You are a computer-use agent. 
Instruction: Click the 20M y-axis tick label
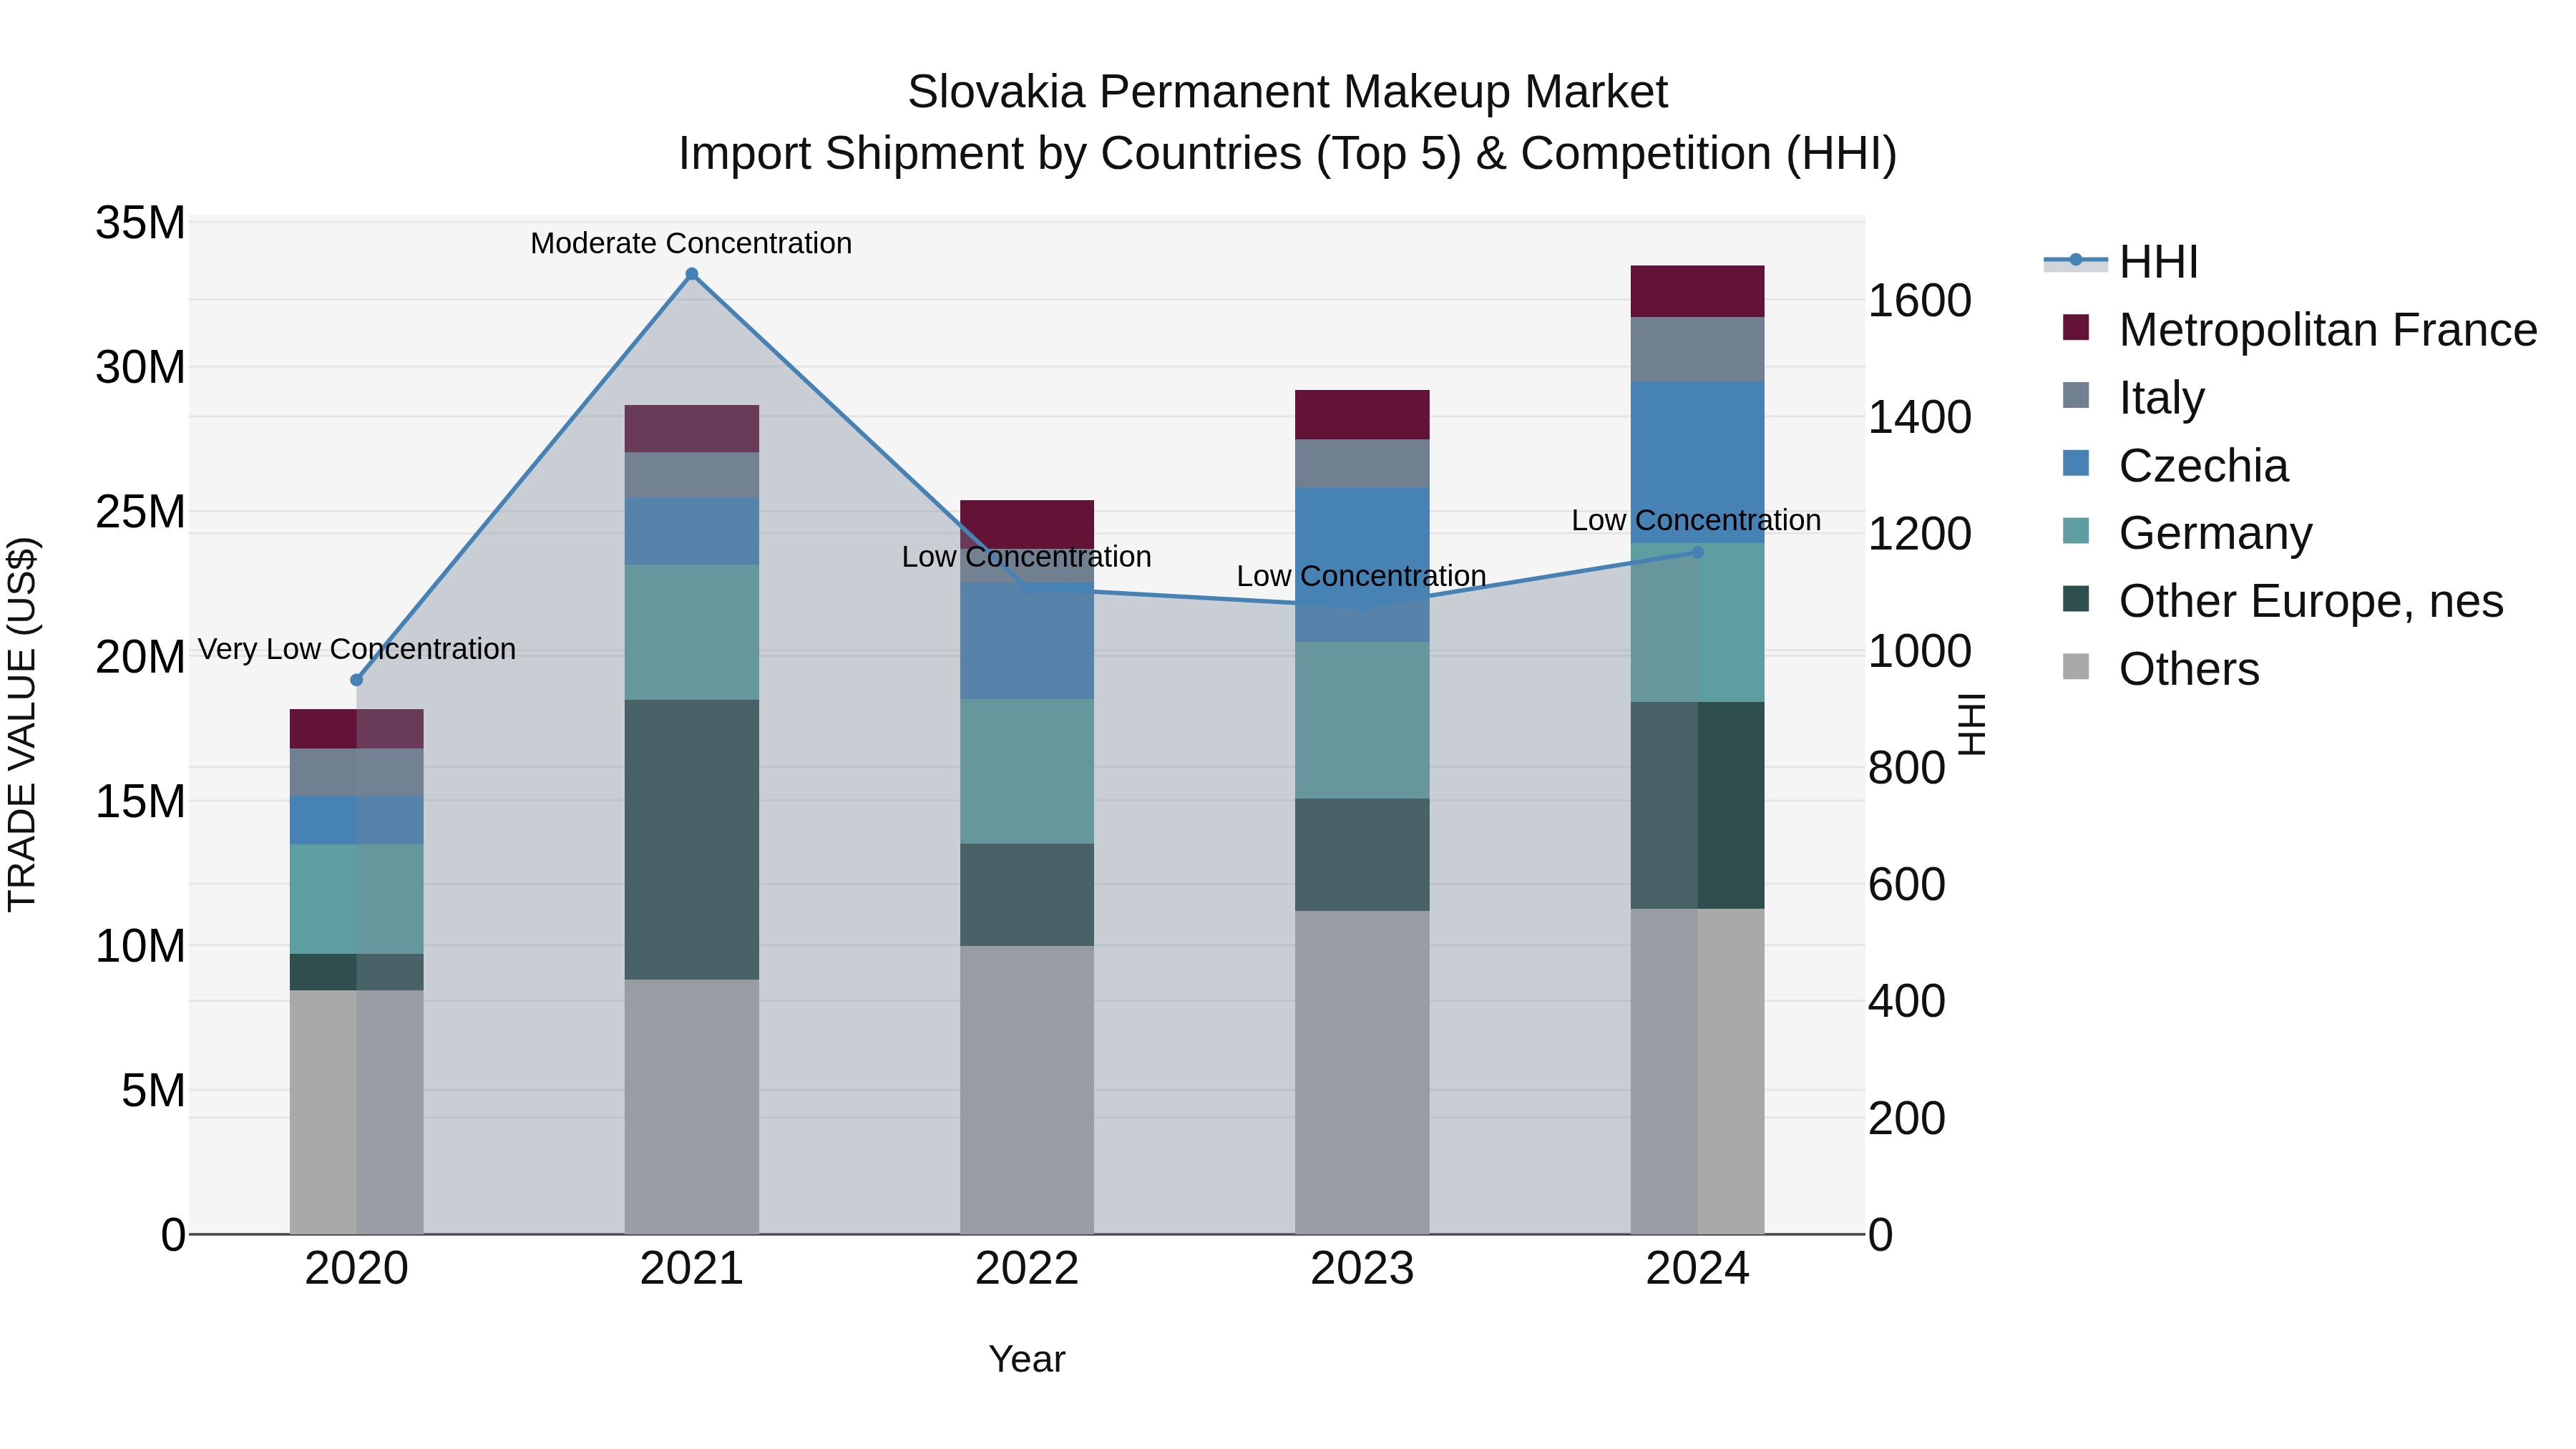[140, 657]
